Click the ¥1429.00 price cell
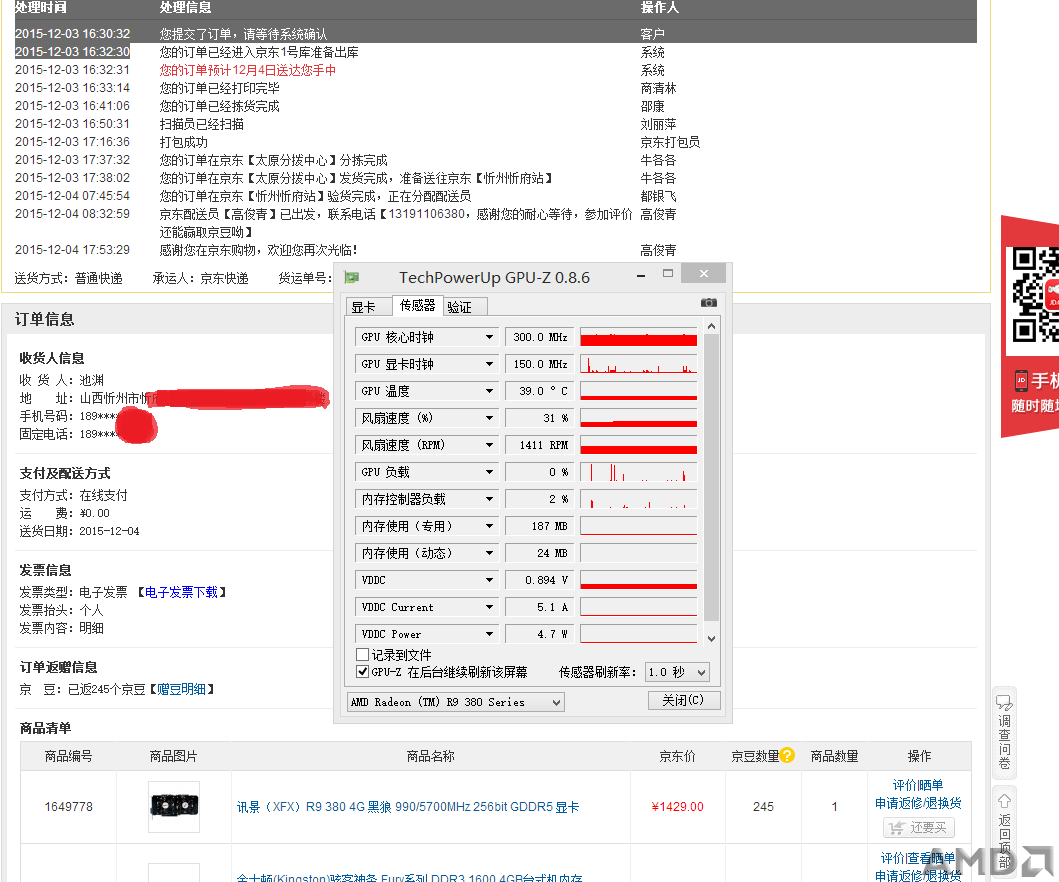1059x882 pixels. 677,806
